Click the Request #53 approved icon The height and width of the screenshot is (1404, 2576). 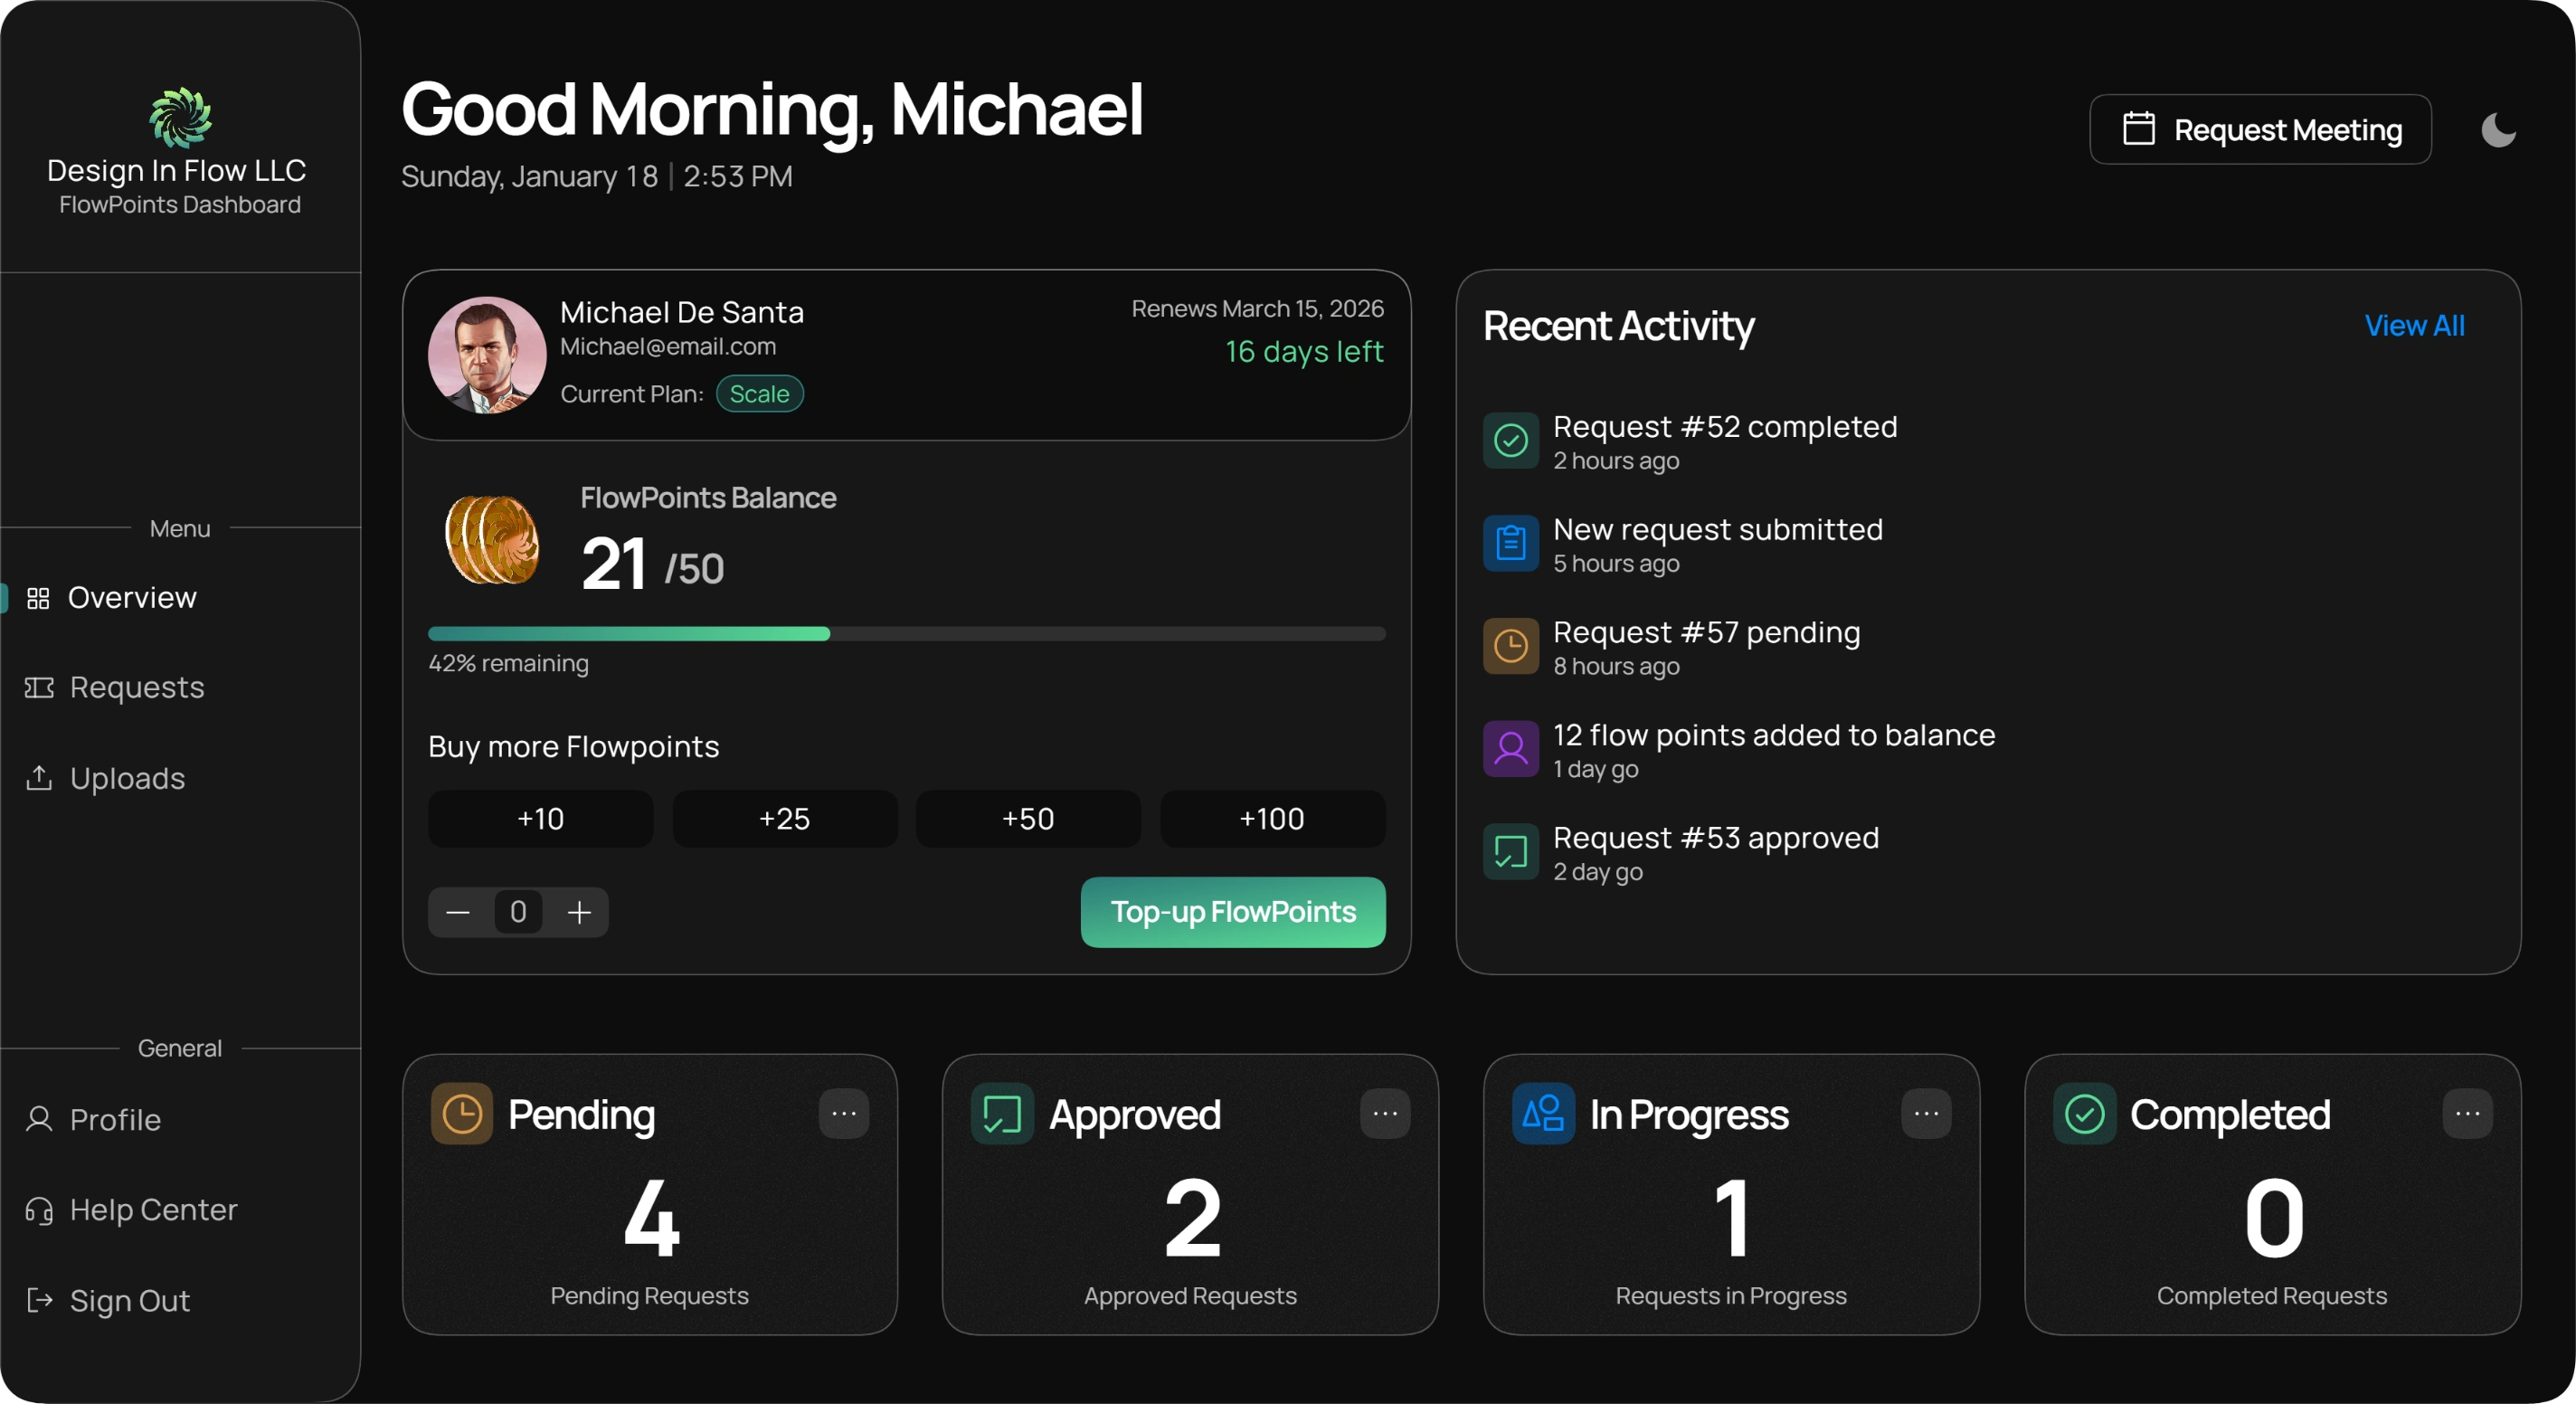point(1510,852)
